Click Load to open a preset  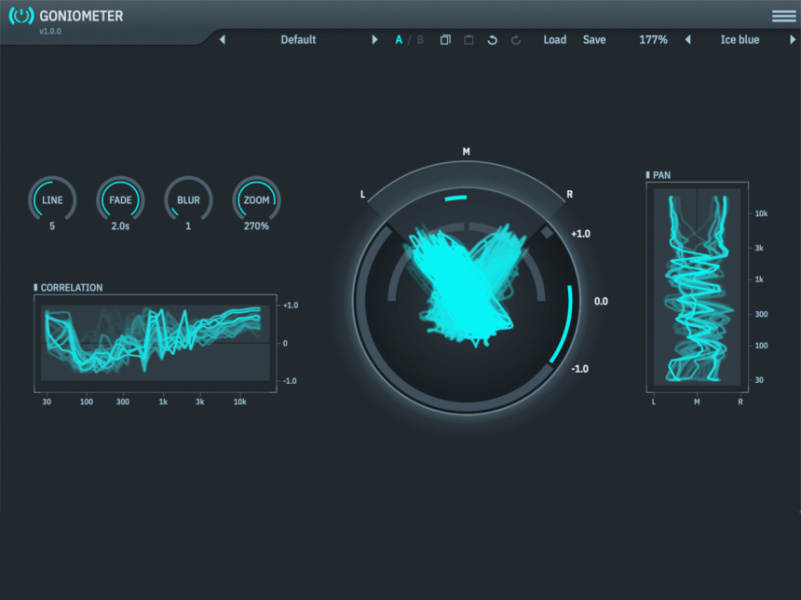pyautogui.click(x=554, y=40)
